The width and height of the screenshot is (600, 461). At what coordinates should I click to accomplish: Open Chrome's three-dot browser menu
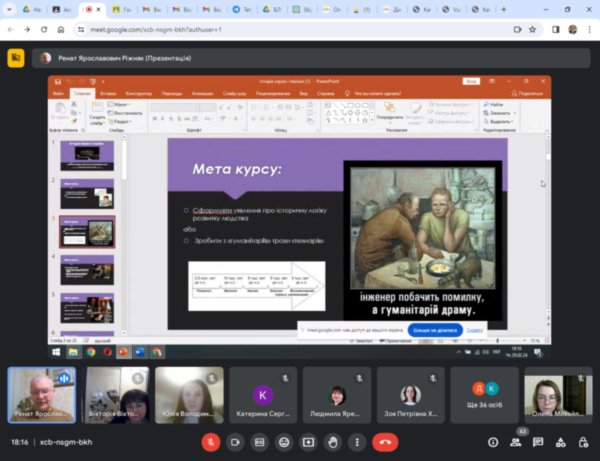[589, 29]
